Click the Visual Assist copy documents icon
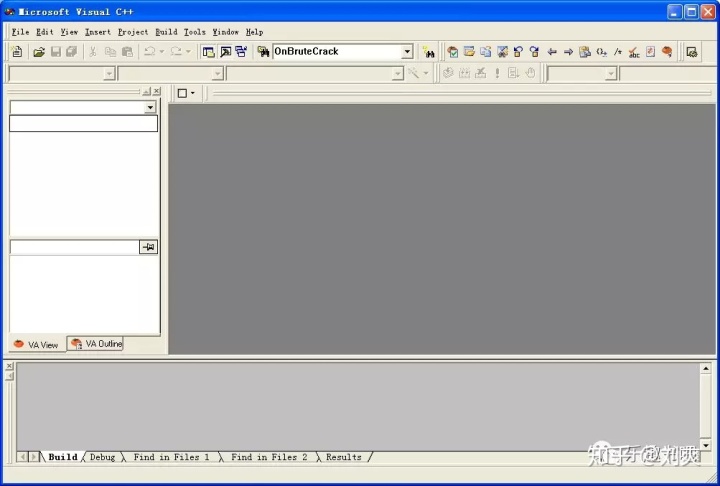 tap(485, 51)
